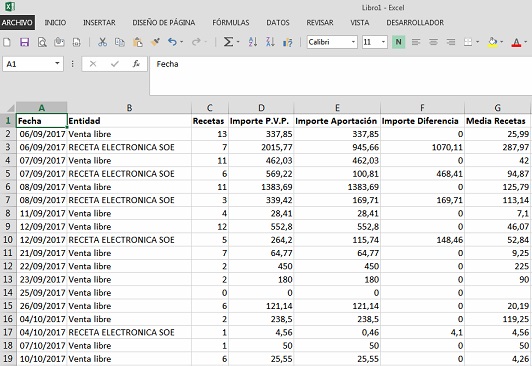Open Print Preview magnifier icon
Viewport: 532px width, 366px height.
42,42
